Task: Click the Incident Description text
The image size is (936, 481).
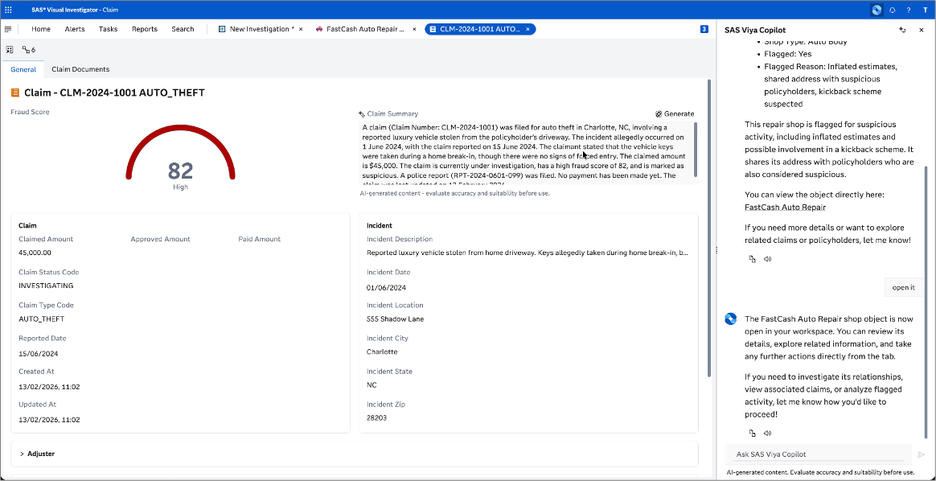Action: click(527, 253)
